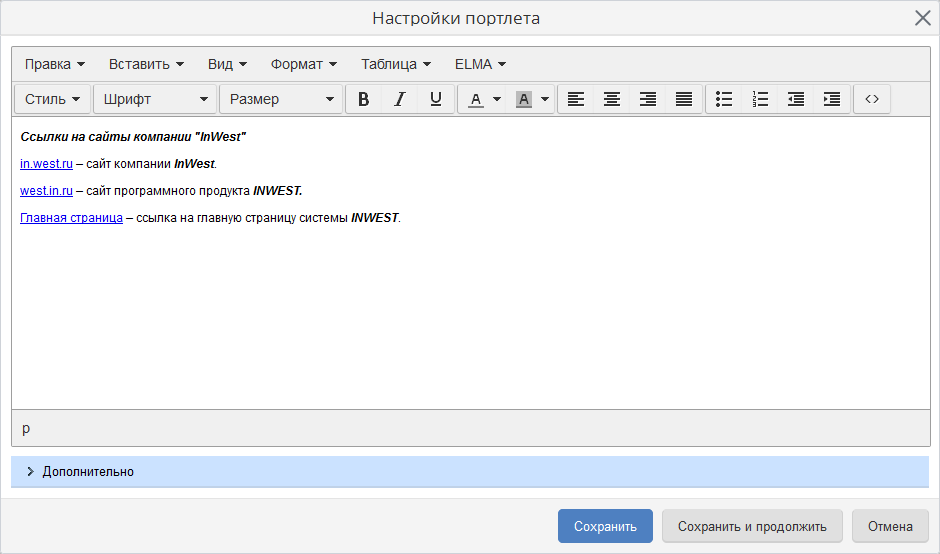Close the portlet settings dialog

(923, 18)
